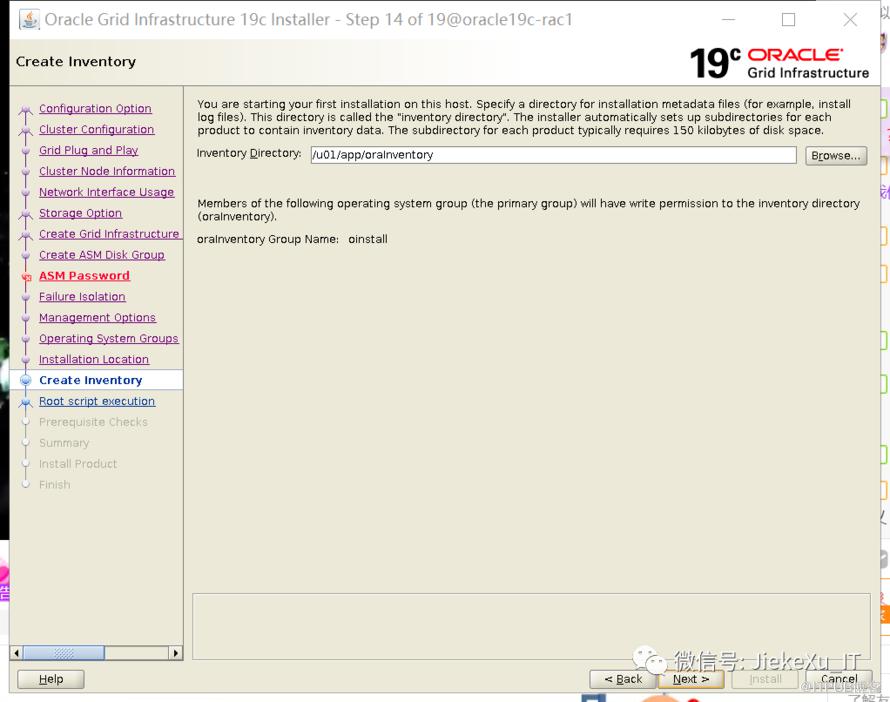The width and height of the screenshot is (890, 702).
Task: Open Operating System Groups step
Action: [108, 339]
